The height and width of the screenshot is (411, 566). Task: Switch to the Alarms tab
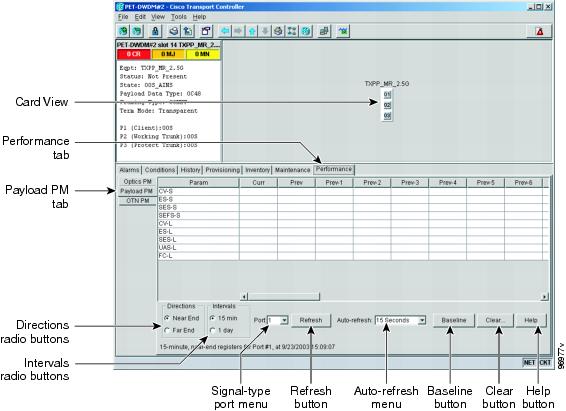point(129,170)
